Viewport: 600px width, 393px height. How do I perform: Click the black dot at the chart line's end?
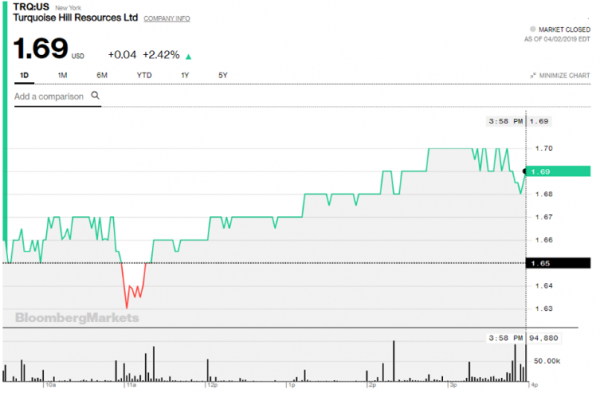tap(525, 171)
